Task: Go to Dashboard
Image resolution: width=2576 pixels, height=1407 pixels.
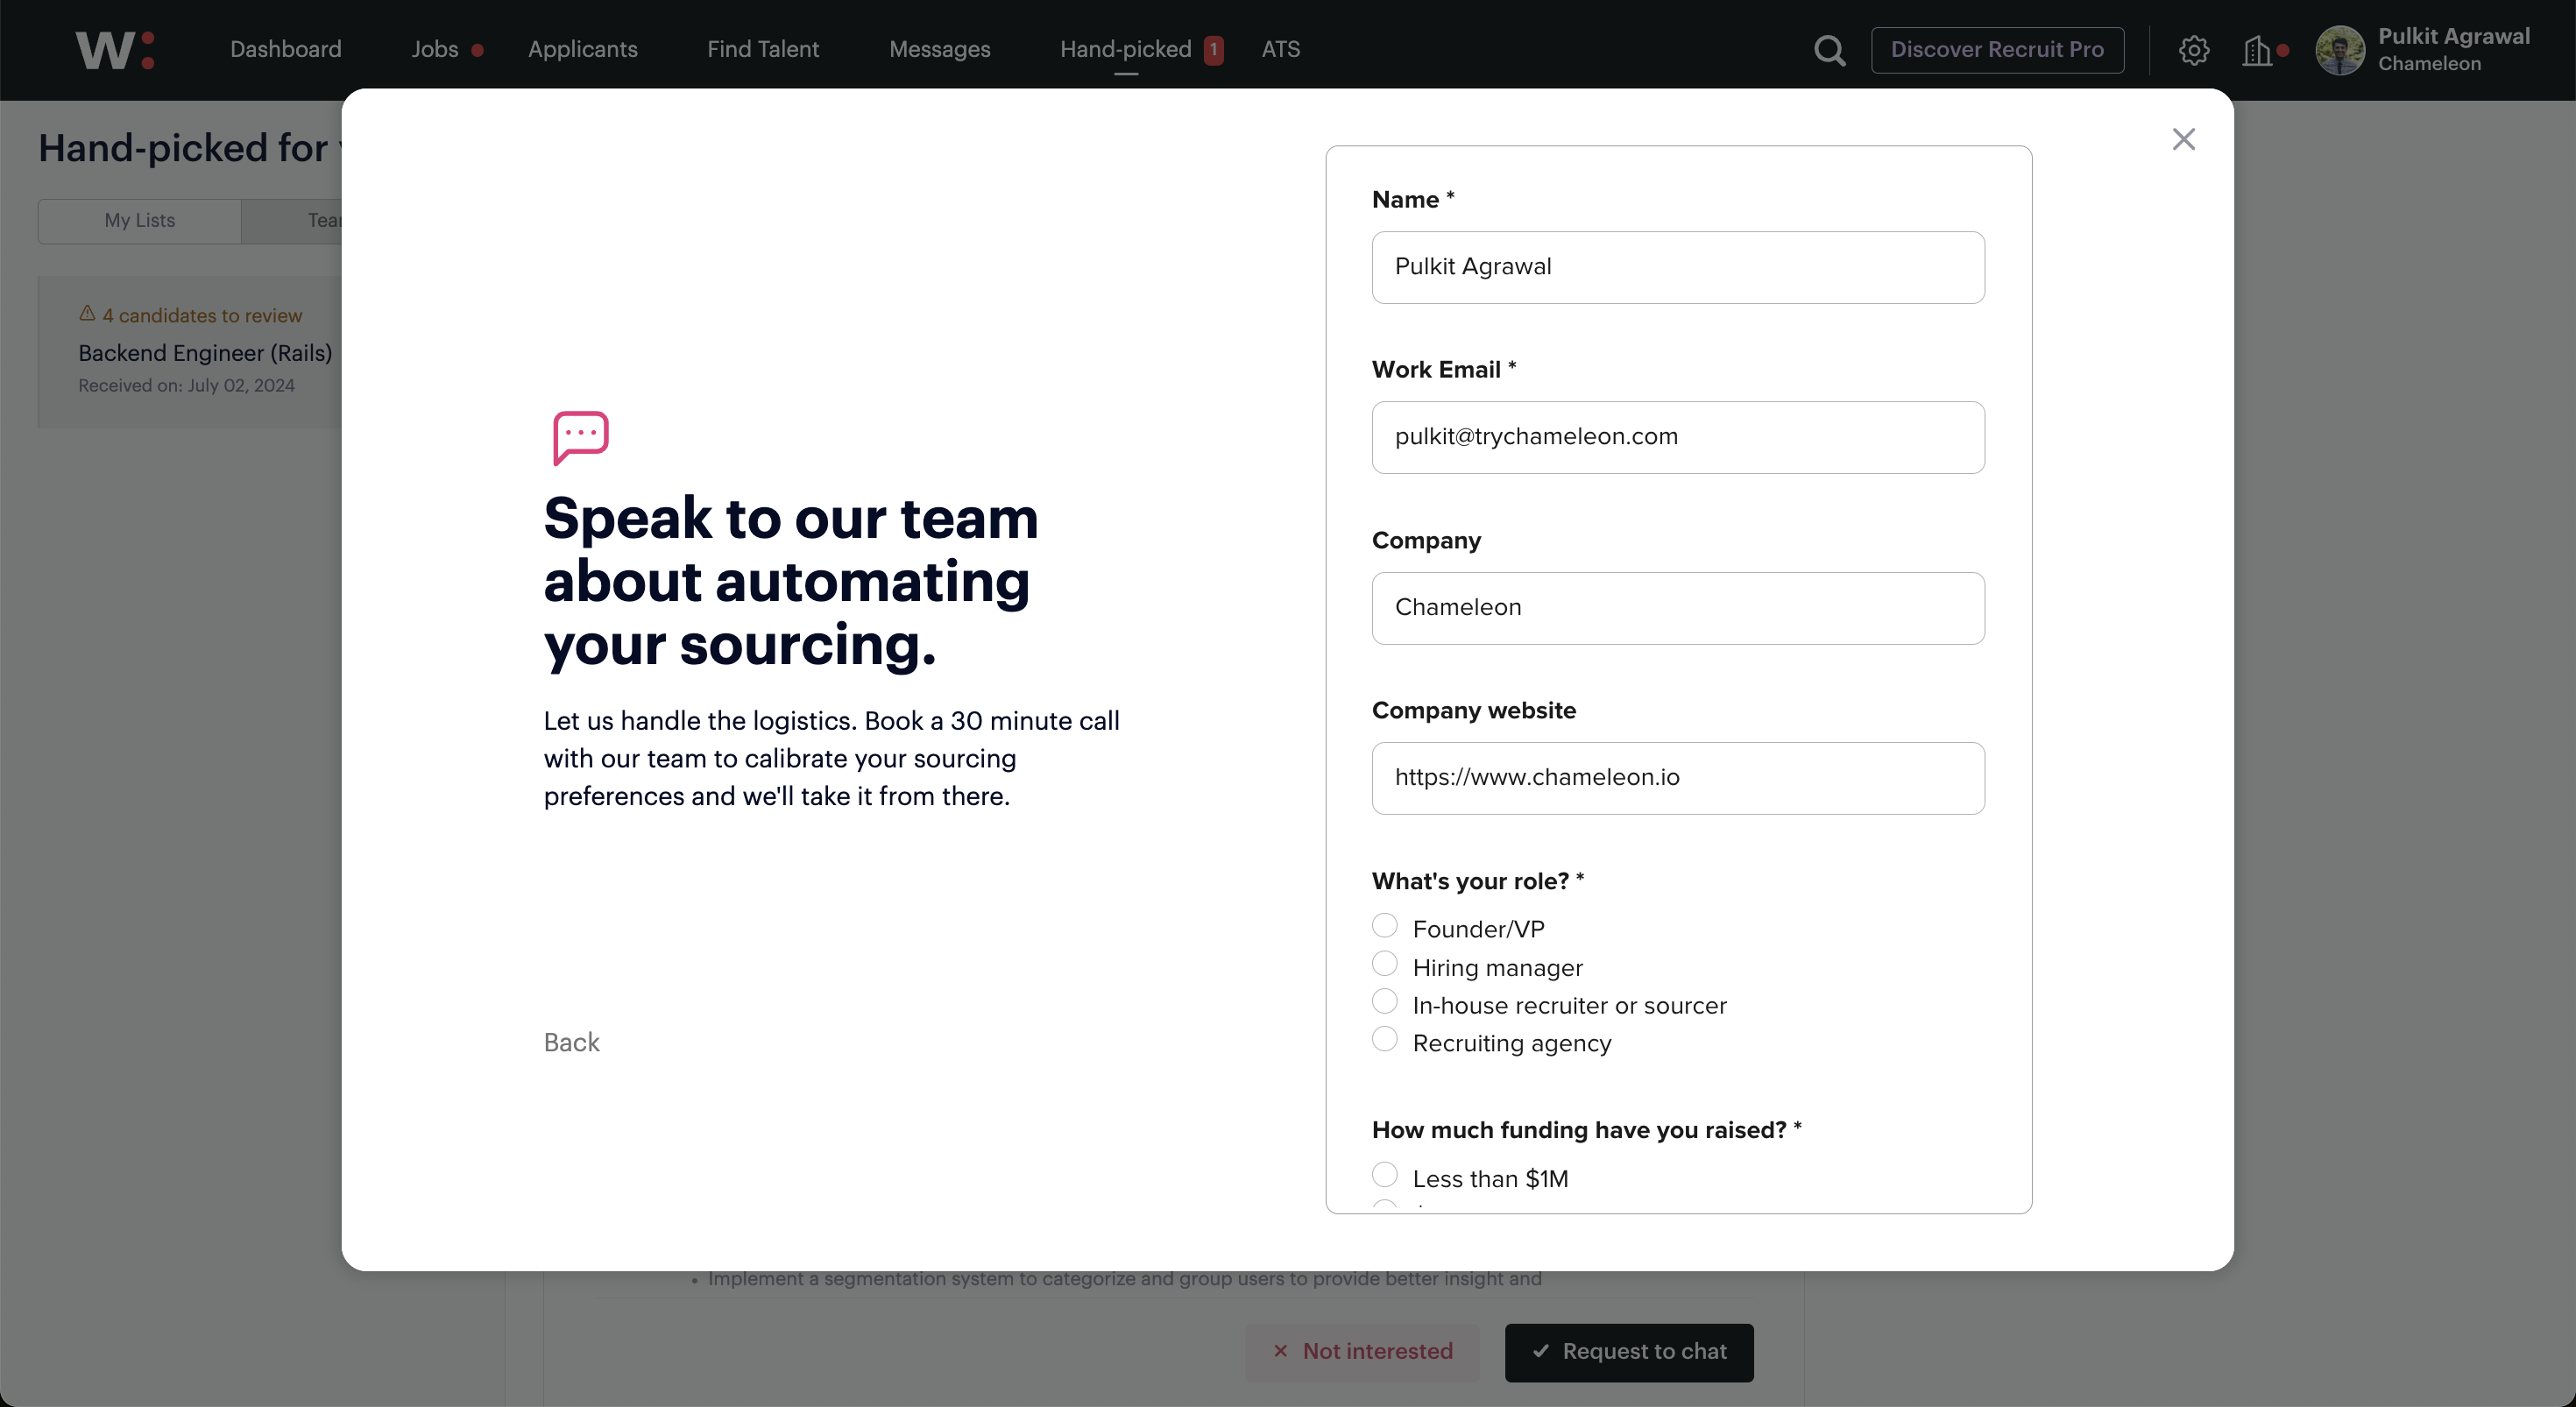Action: tap(286, 49)
